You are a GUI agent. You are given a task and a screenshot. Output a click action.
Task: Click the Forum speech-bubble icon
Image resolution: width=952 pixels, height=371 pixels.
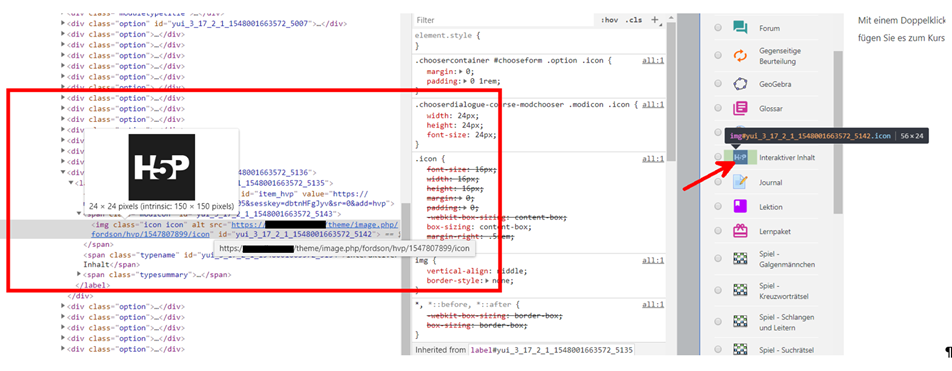click(x=740, y=28)
